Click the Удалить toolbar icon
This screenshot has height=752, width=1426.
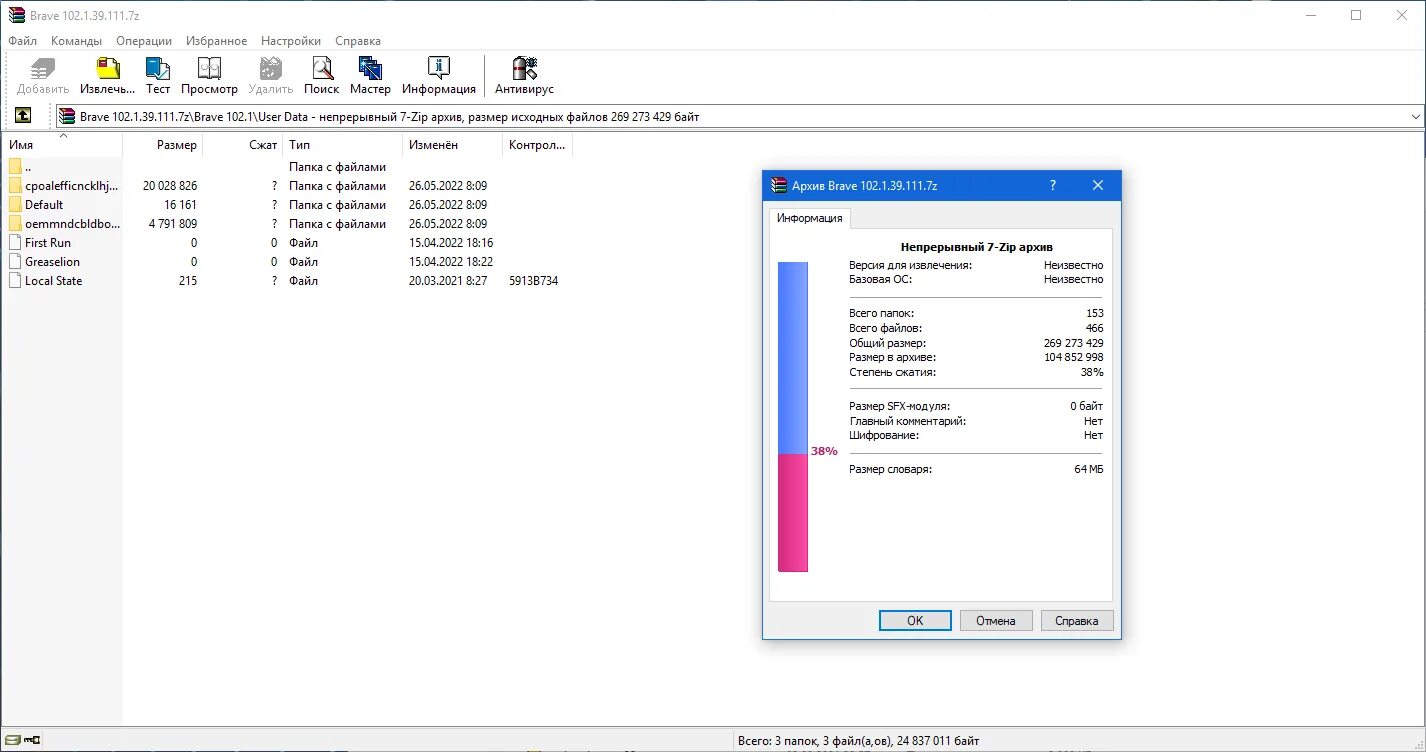pyautogui.click(x=270, y=75)
